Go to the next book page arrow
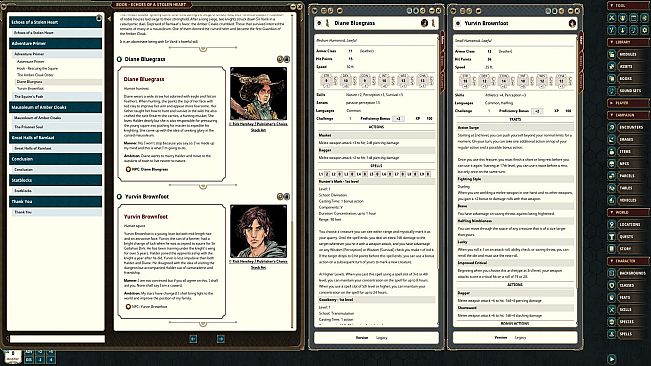This screenshot has height=366, width=651. point(221,339)
